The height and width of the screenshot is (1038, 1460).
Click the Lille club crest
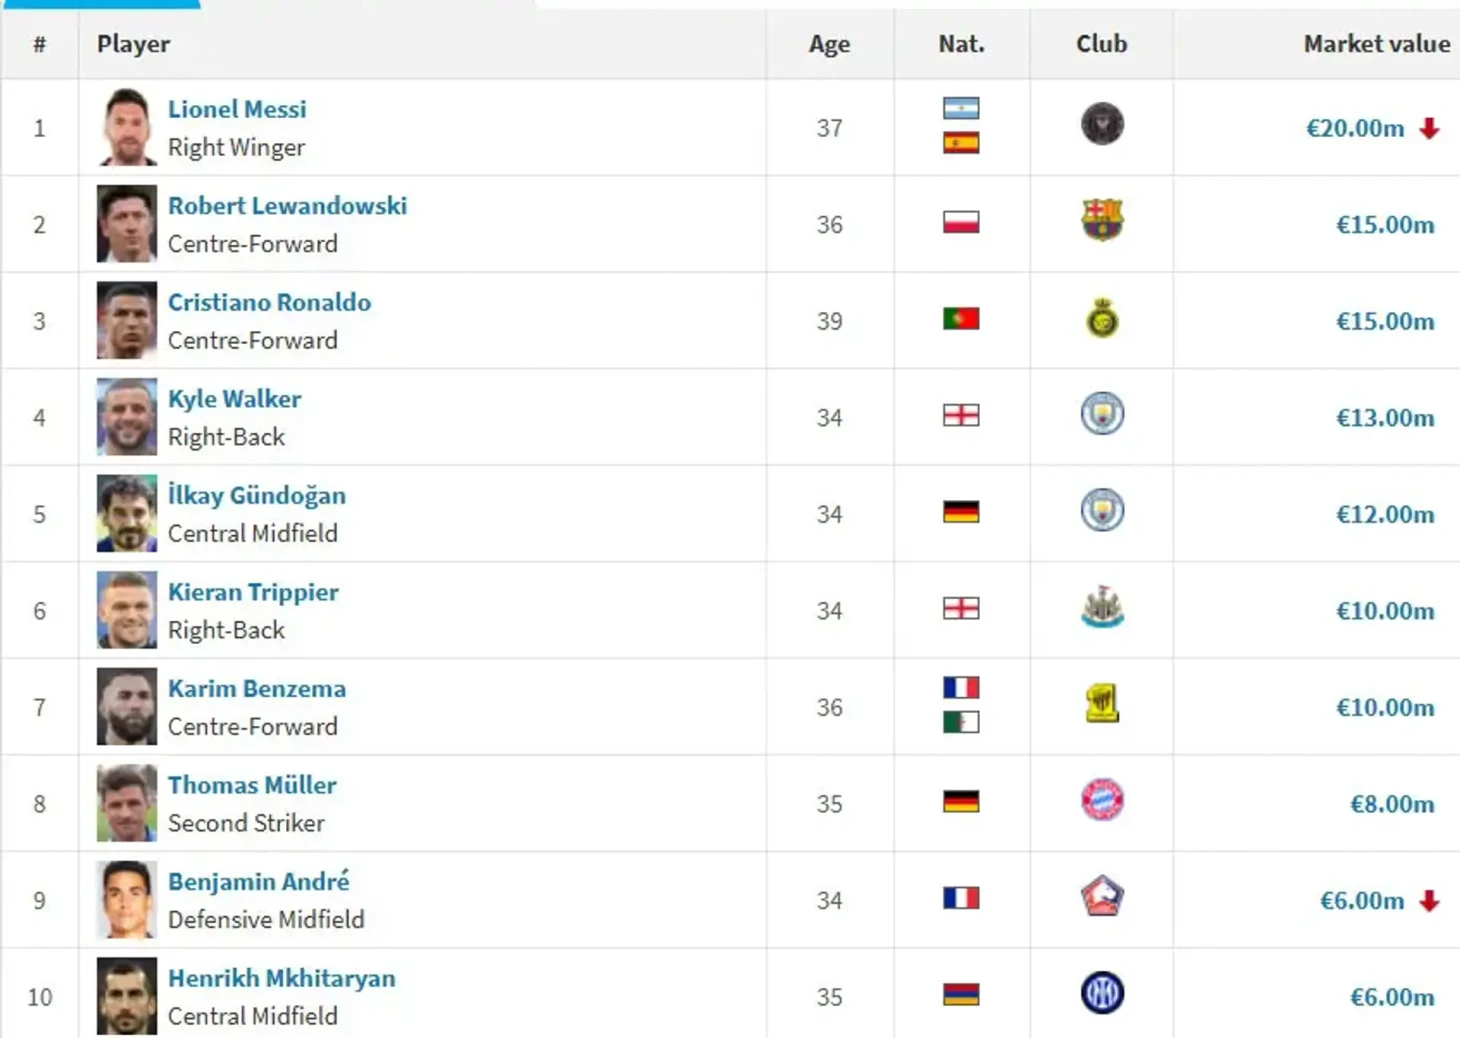pyautogui.click(x=1102, y=896)
